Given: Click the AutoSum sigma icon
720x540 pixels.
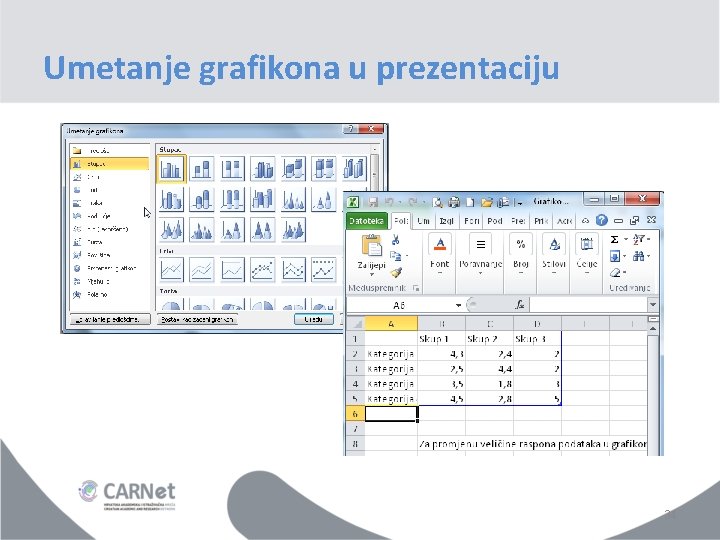Looking at the screenshot, I should [615, 239].
